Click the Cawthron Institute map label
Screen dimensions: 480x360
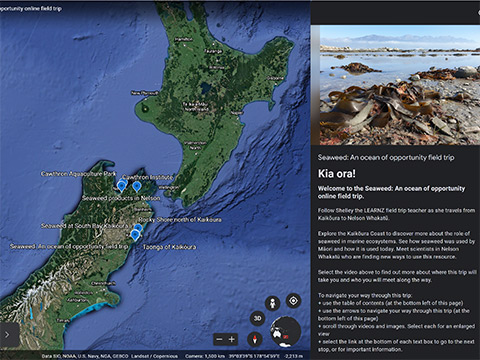click(148, 177)
